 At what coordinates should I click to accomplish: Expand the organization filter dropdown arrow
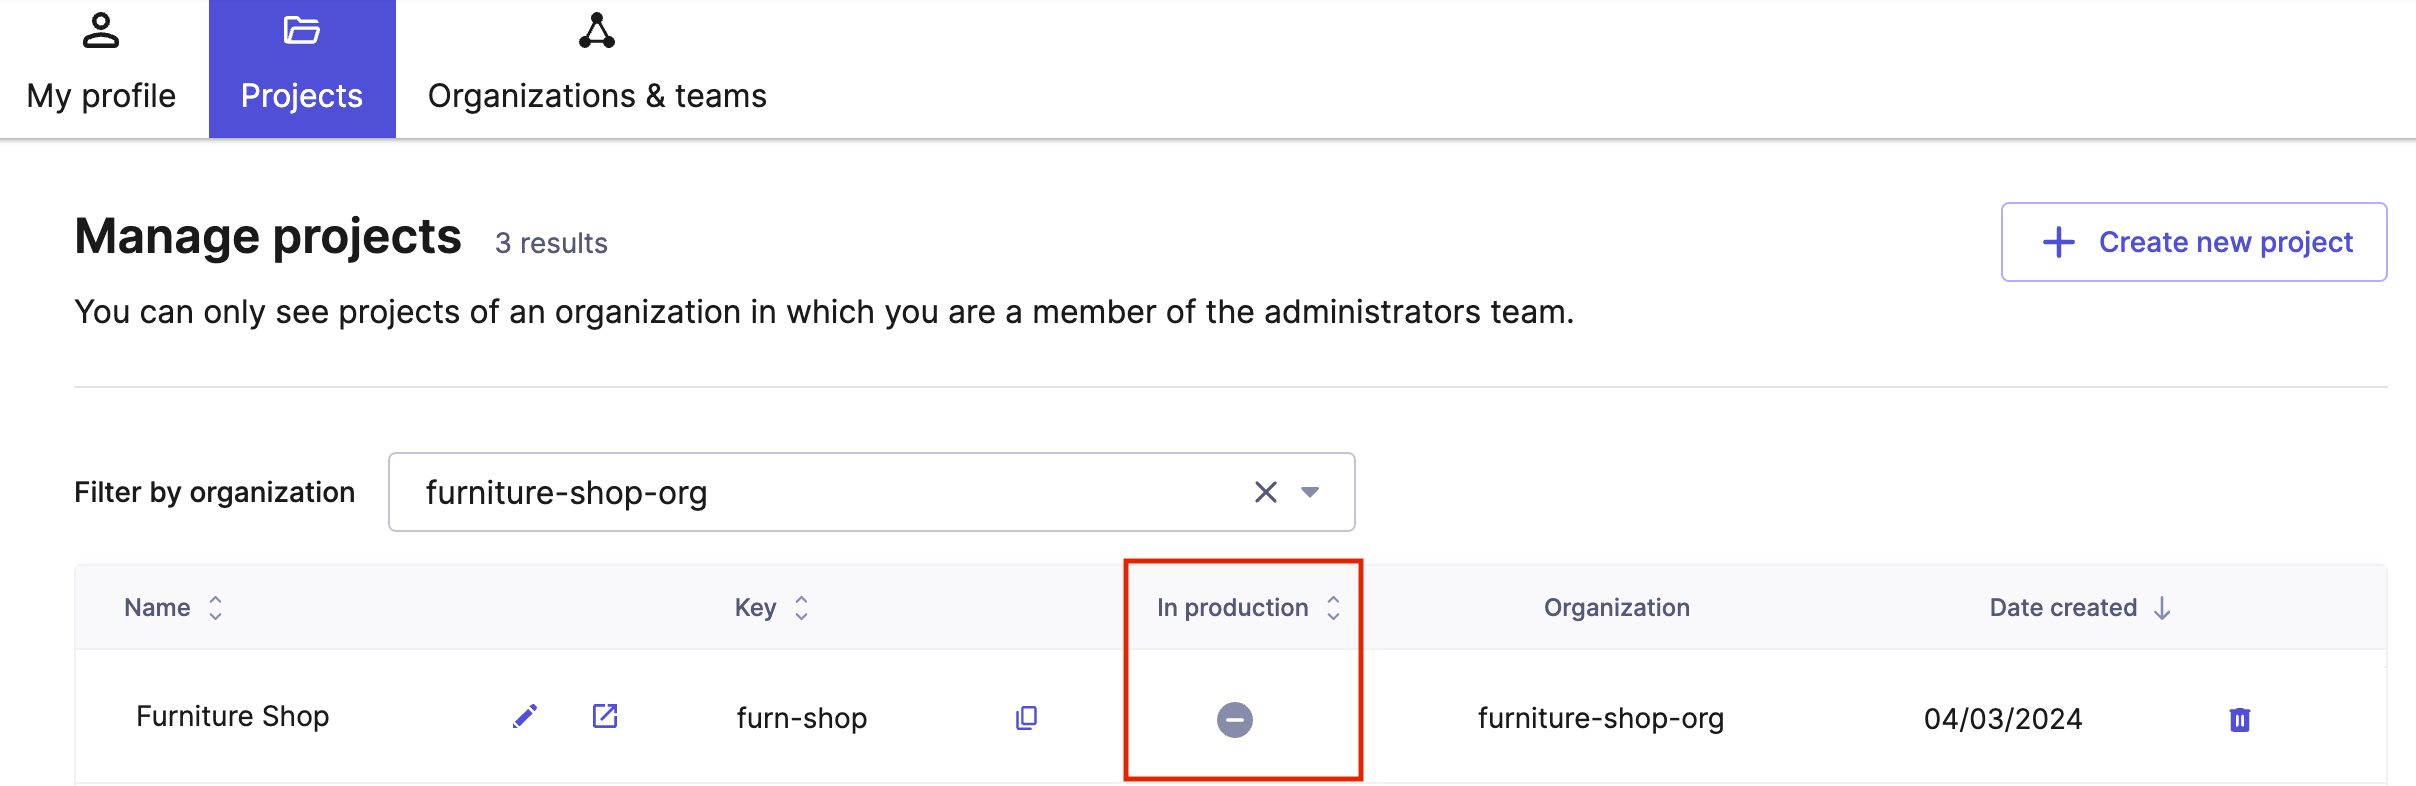pyautogui.click(x=1310, y=492)
